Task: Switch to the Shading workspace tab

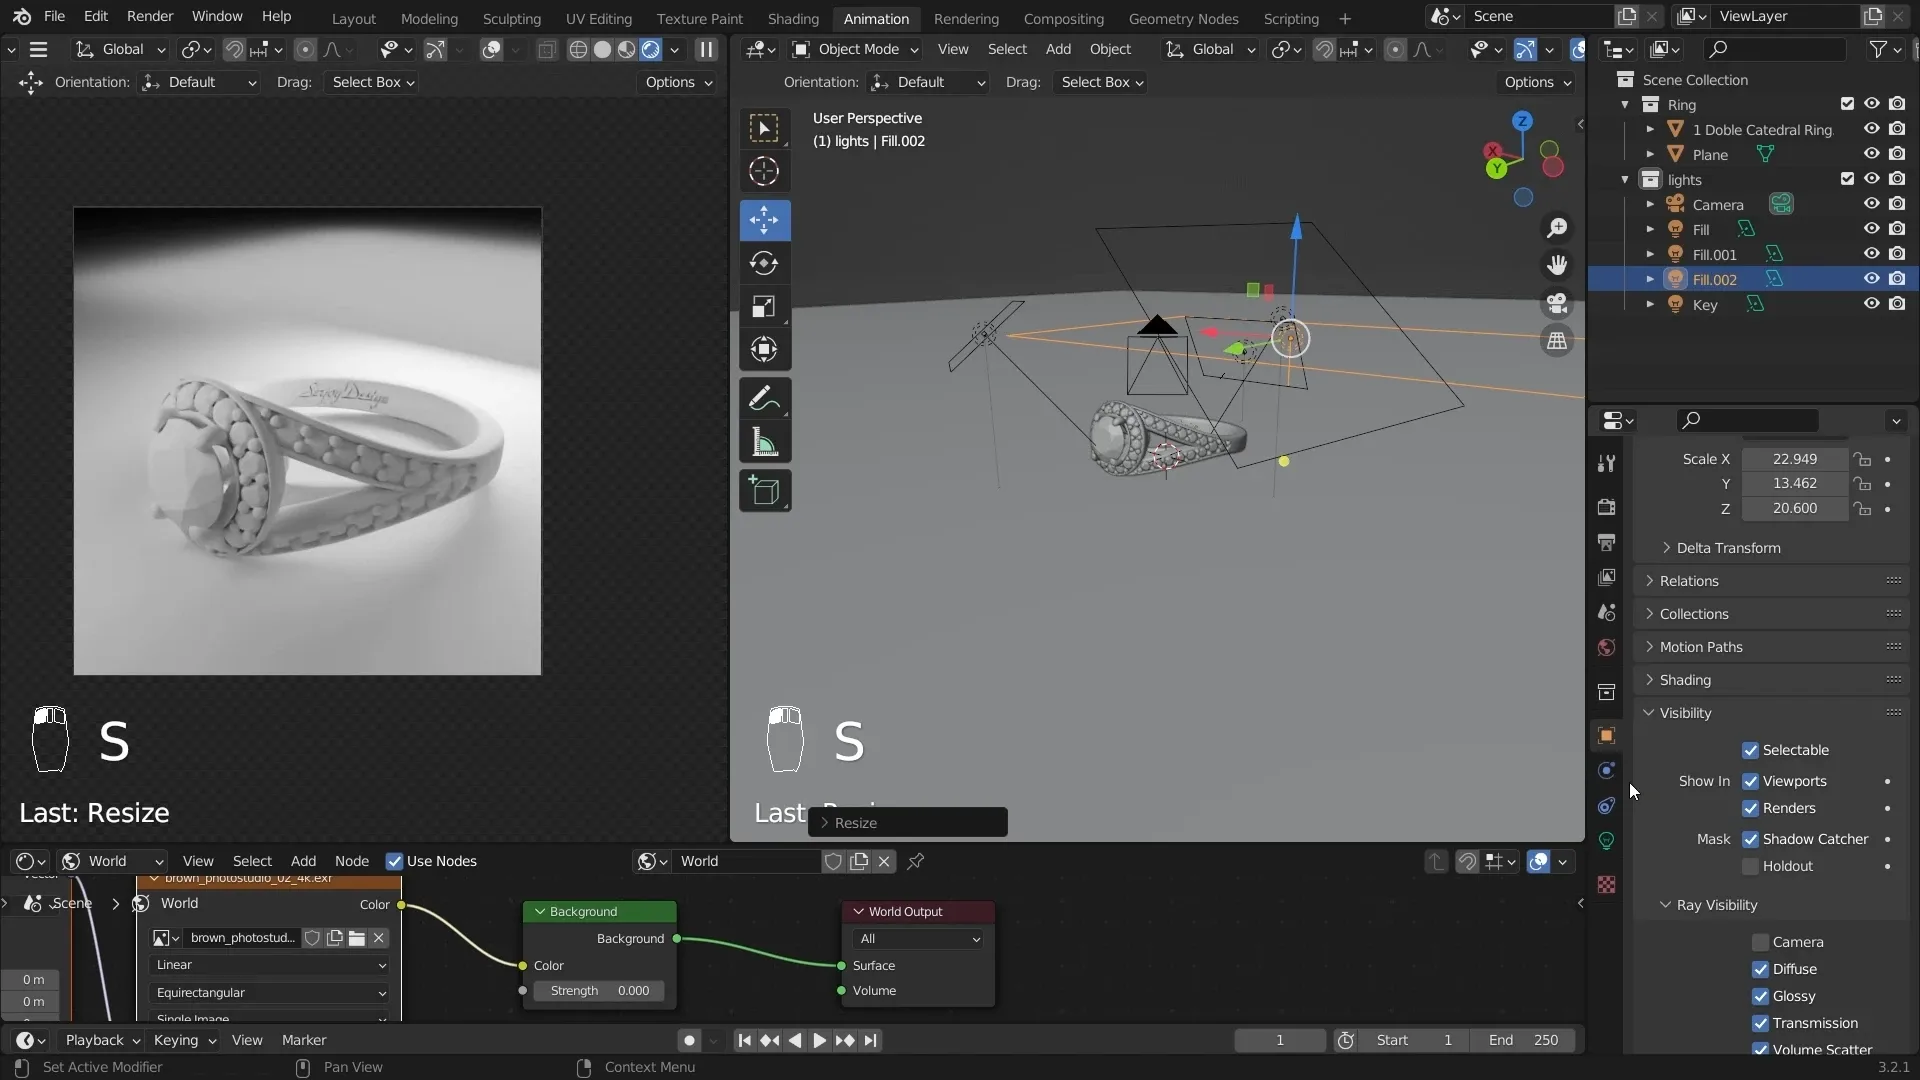Action: (793, 18)
